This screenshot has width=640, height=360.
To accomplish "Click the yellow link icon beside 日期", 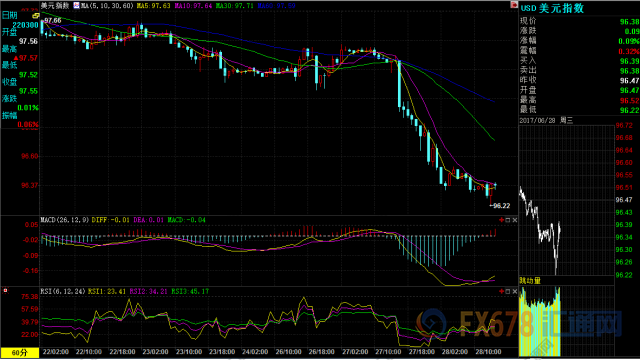I will click(x=36, y=16).
